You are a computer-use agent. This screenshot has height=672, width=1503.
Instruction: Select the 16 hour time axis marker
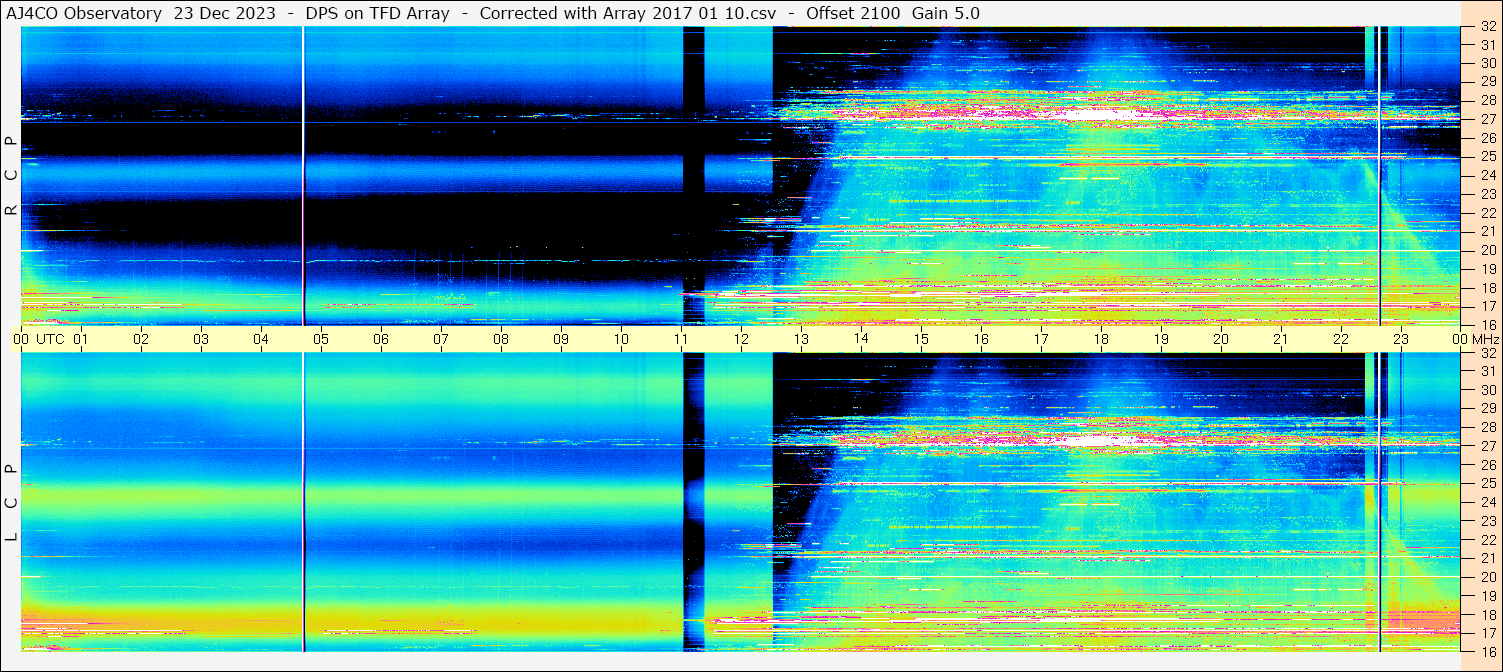[981, 339]
